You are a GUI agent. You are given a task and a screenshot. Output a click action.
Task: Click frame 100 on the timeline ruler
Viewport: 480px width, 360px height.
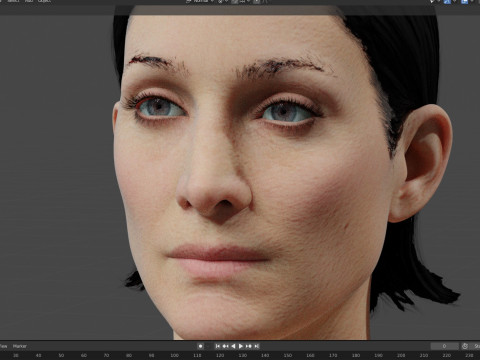coord(175,356)
